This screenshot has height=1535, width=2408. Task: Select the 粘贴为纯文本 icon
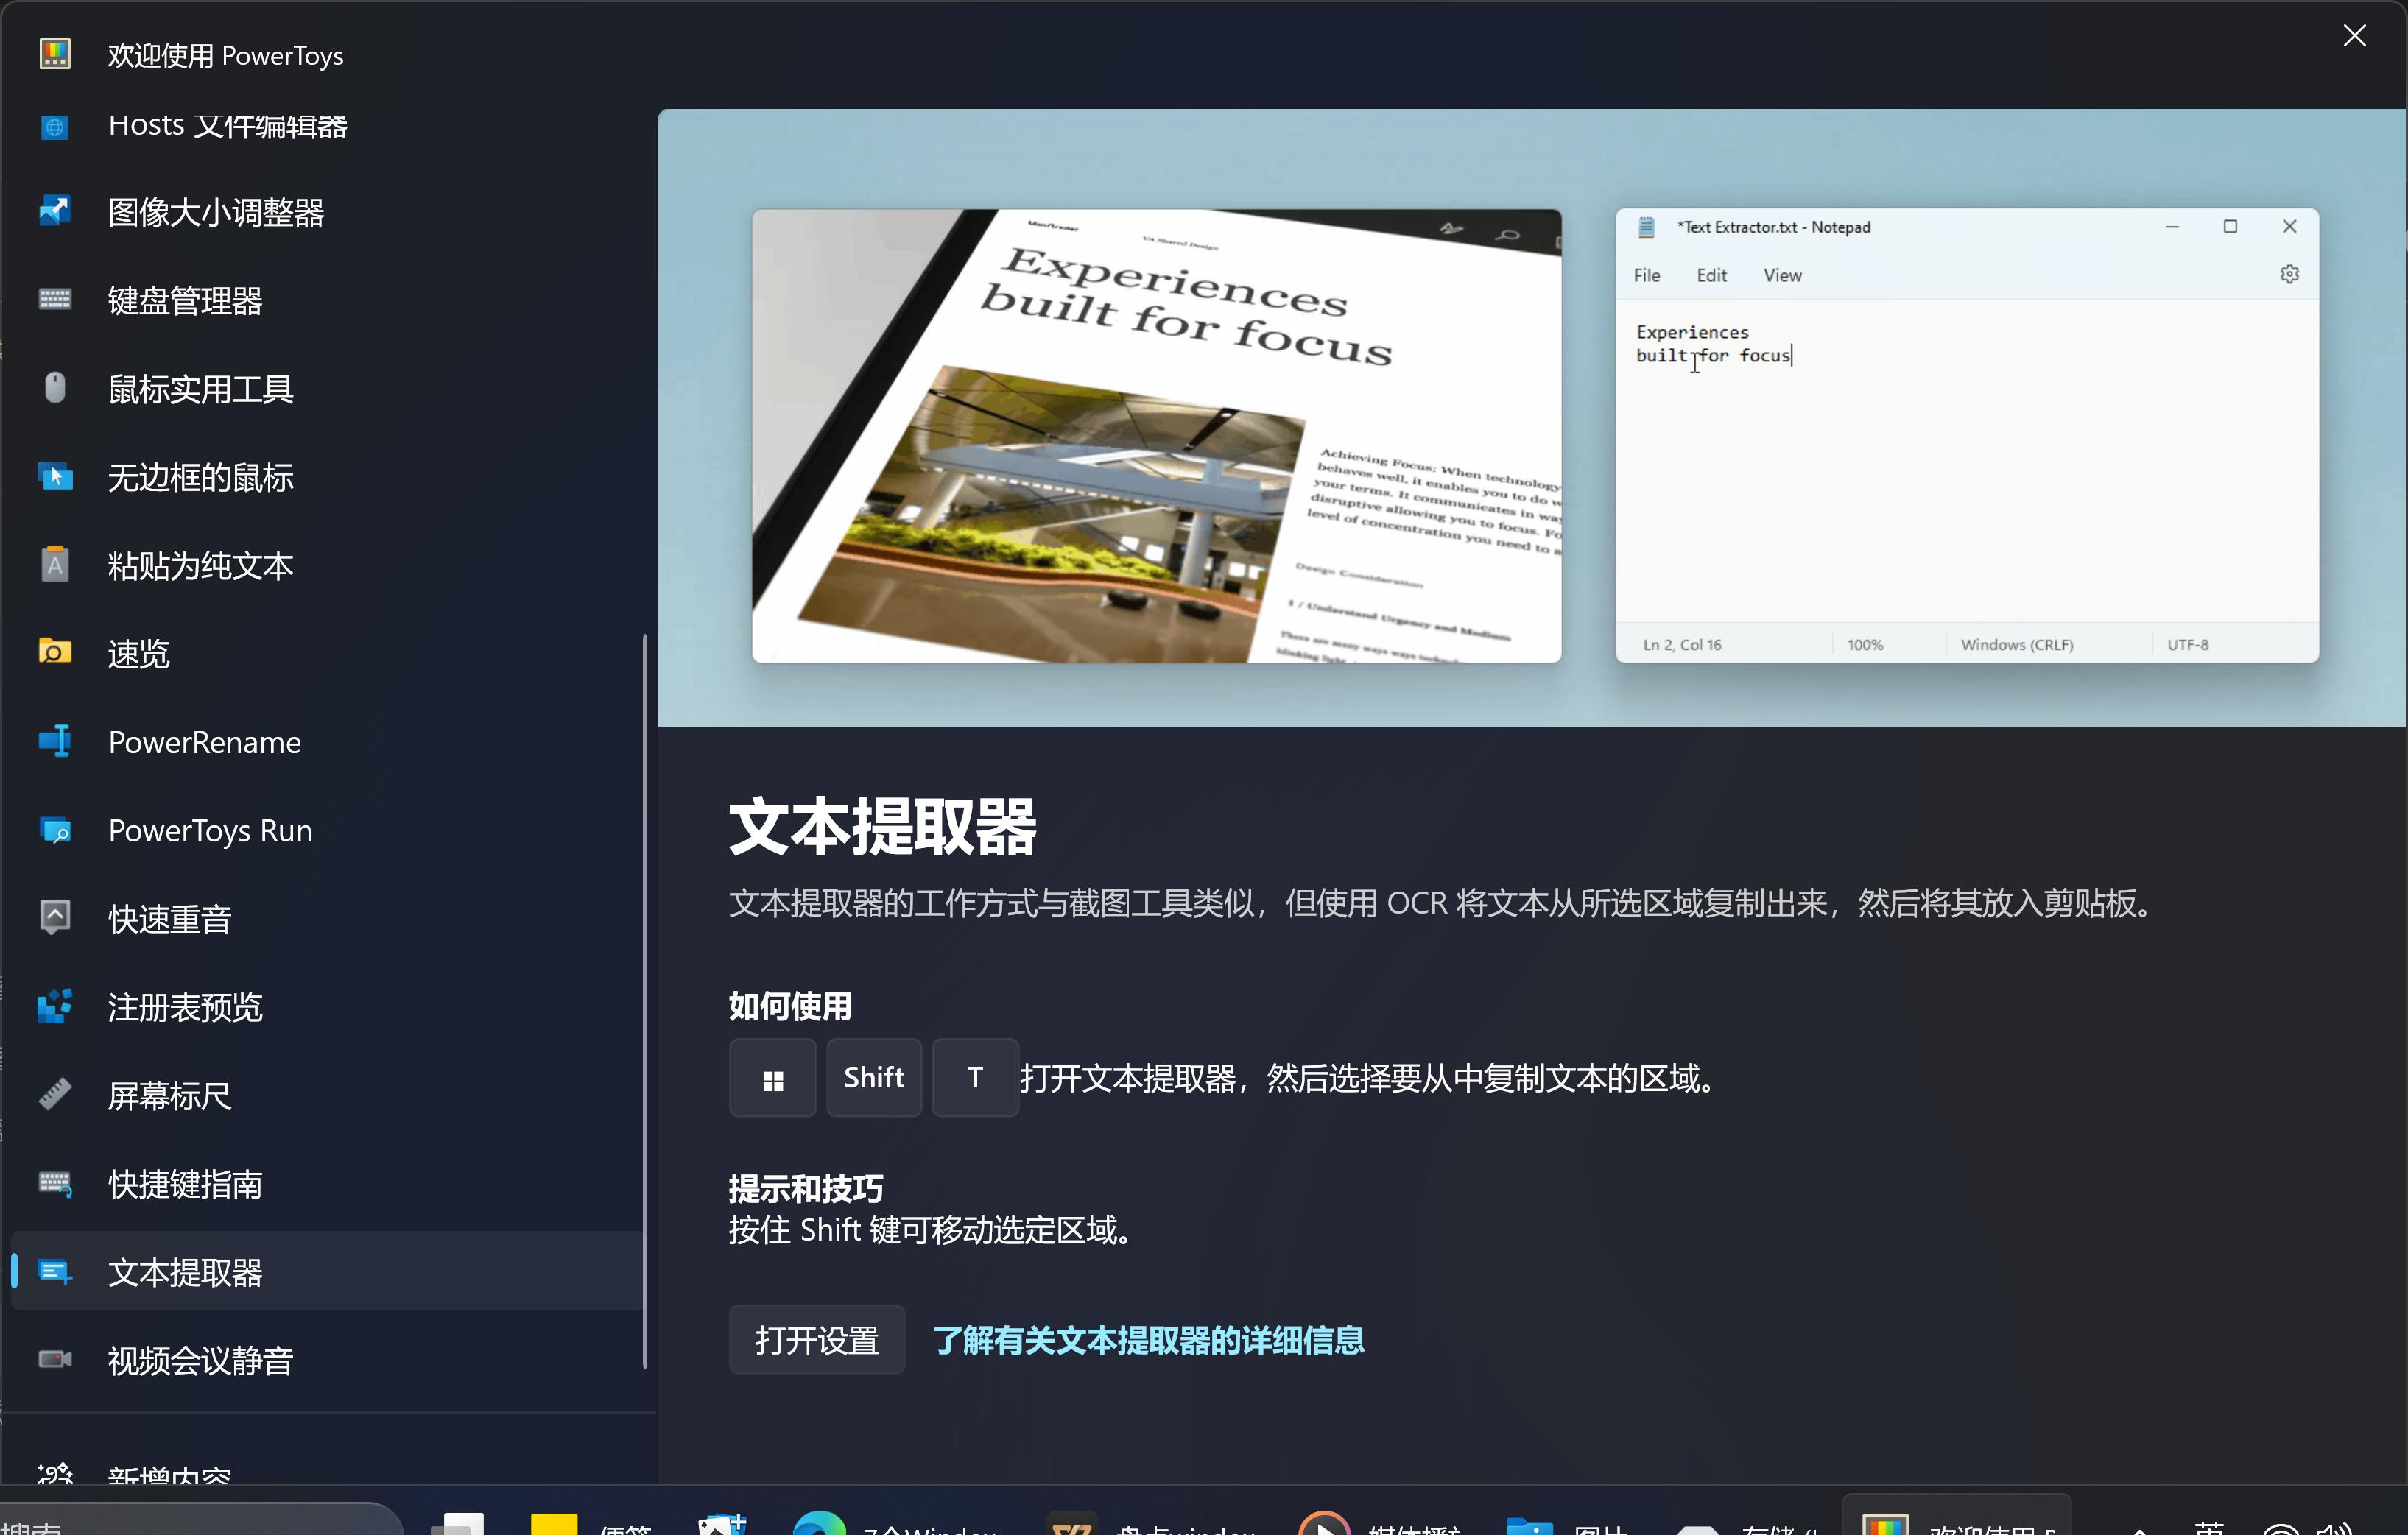[55, 565]
